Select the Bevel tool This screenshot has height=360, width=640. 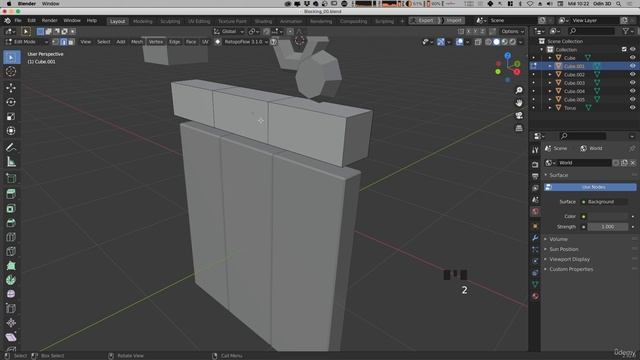click(x=11, y=223)
